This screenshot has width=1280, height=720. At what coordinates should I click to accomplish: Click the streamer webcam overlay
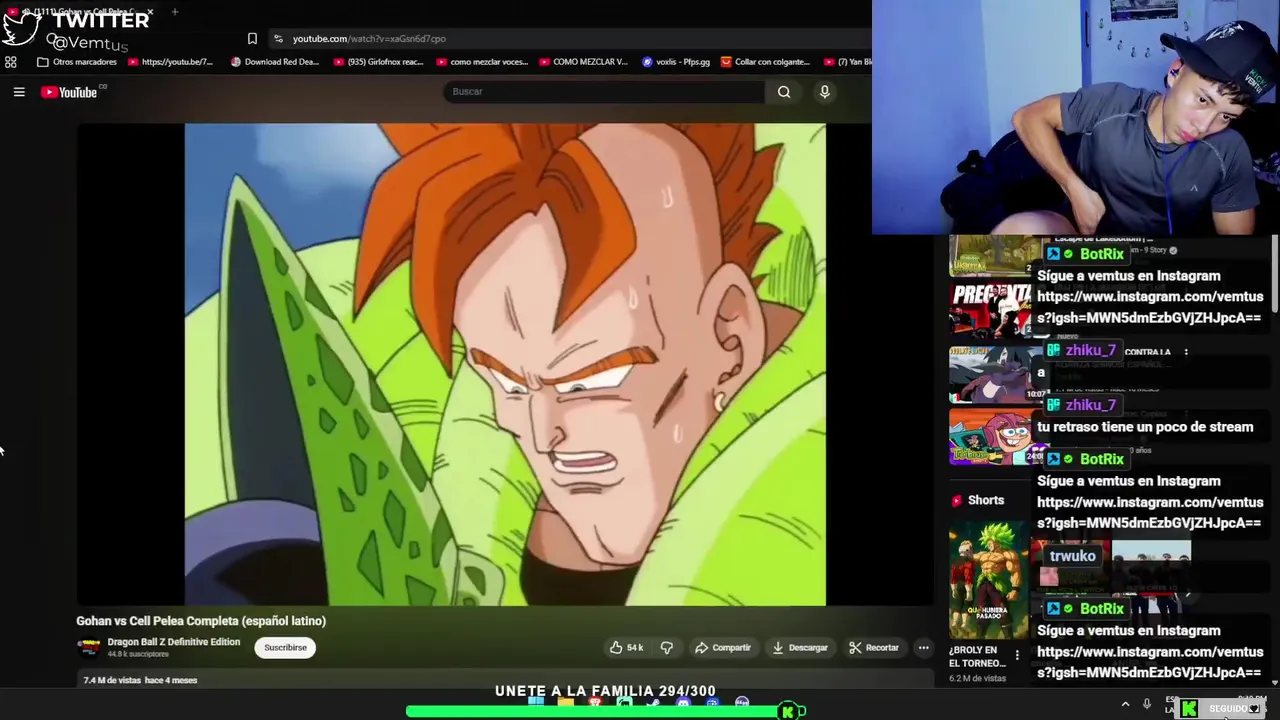(1076, 117)
